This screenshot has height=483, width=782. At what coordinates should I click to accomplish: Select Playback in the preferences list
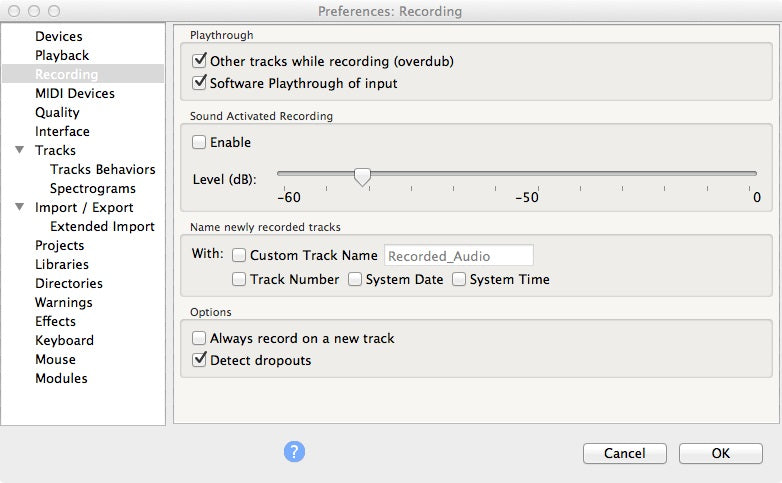coord(62,55)
